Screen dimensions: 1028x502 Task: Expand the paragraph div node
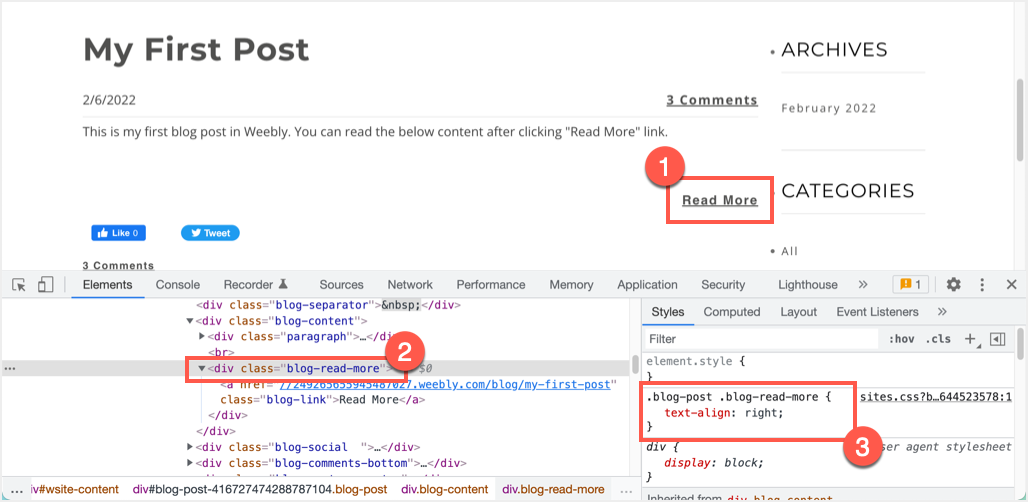click(x=201, y=337)
